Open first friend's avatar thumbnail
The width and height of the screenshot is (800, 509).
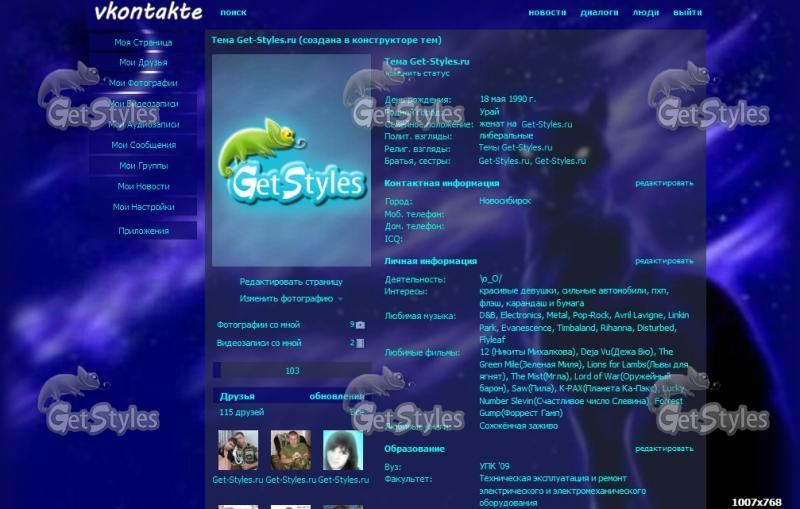238,451
